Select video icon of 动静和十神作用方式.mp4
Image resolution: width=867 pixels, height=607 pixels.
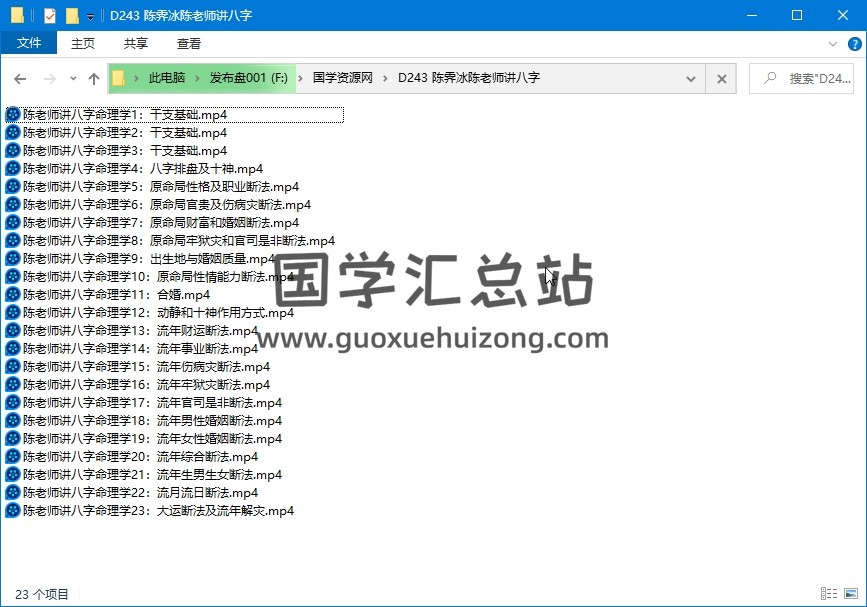(13, 312)
